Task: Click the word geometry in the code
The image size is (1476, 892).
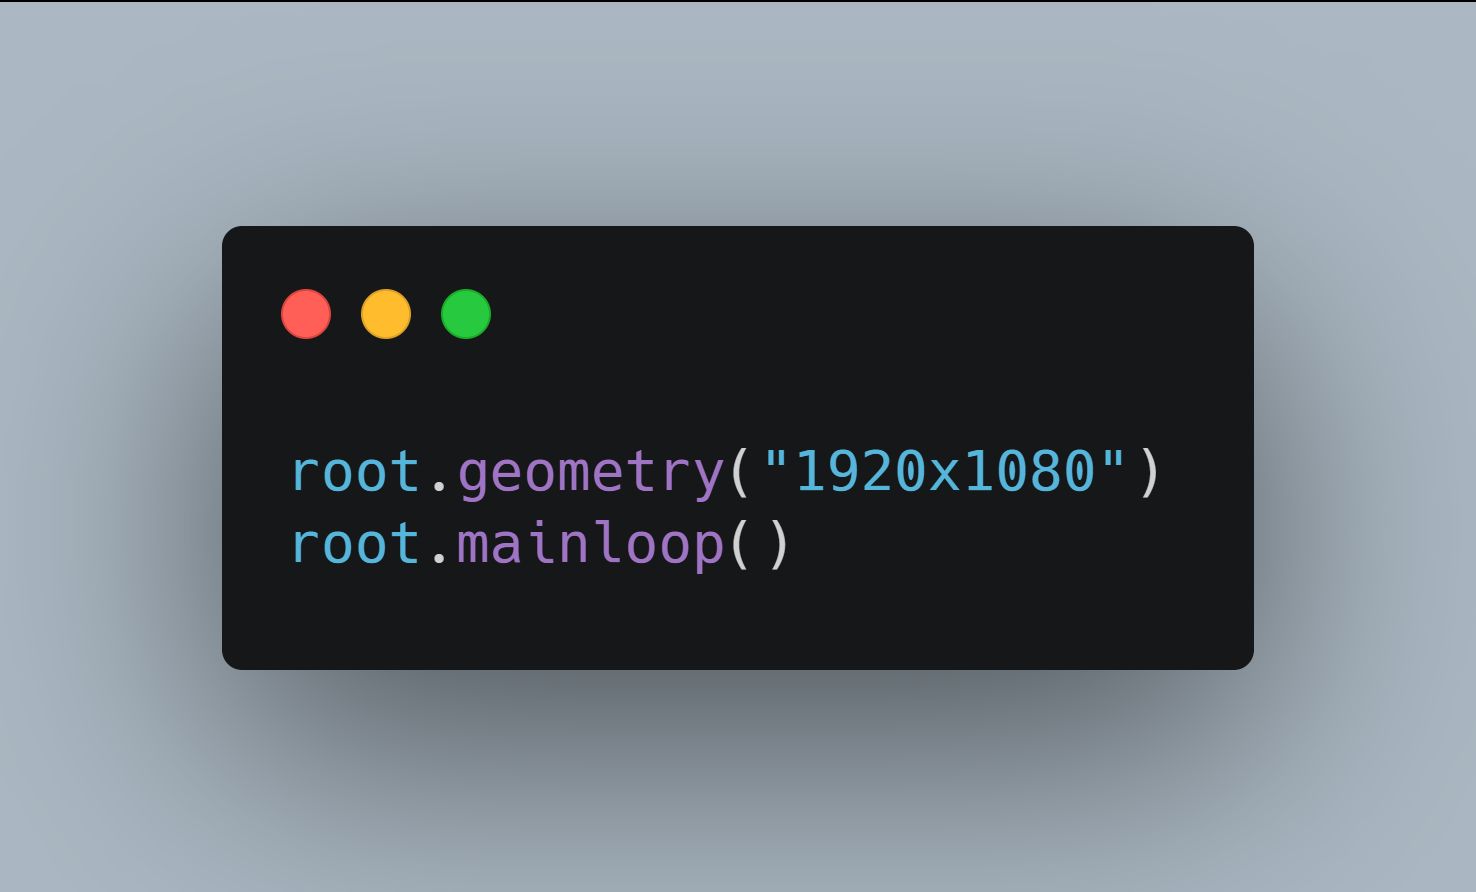Action: pyautogui.click(x=591, y=473)
